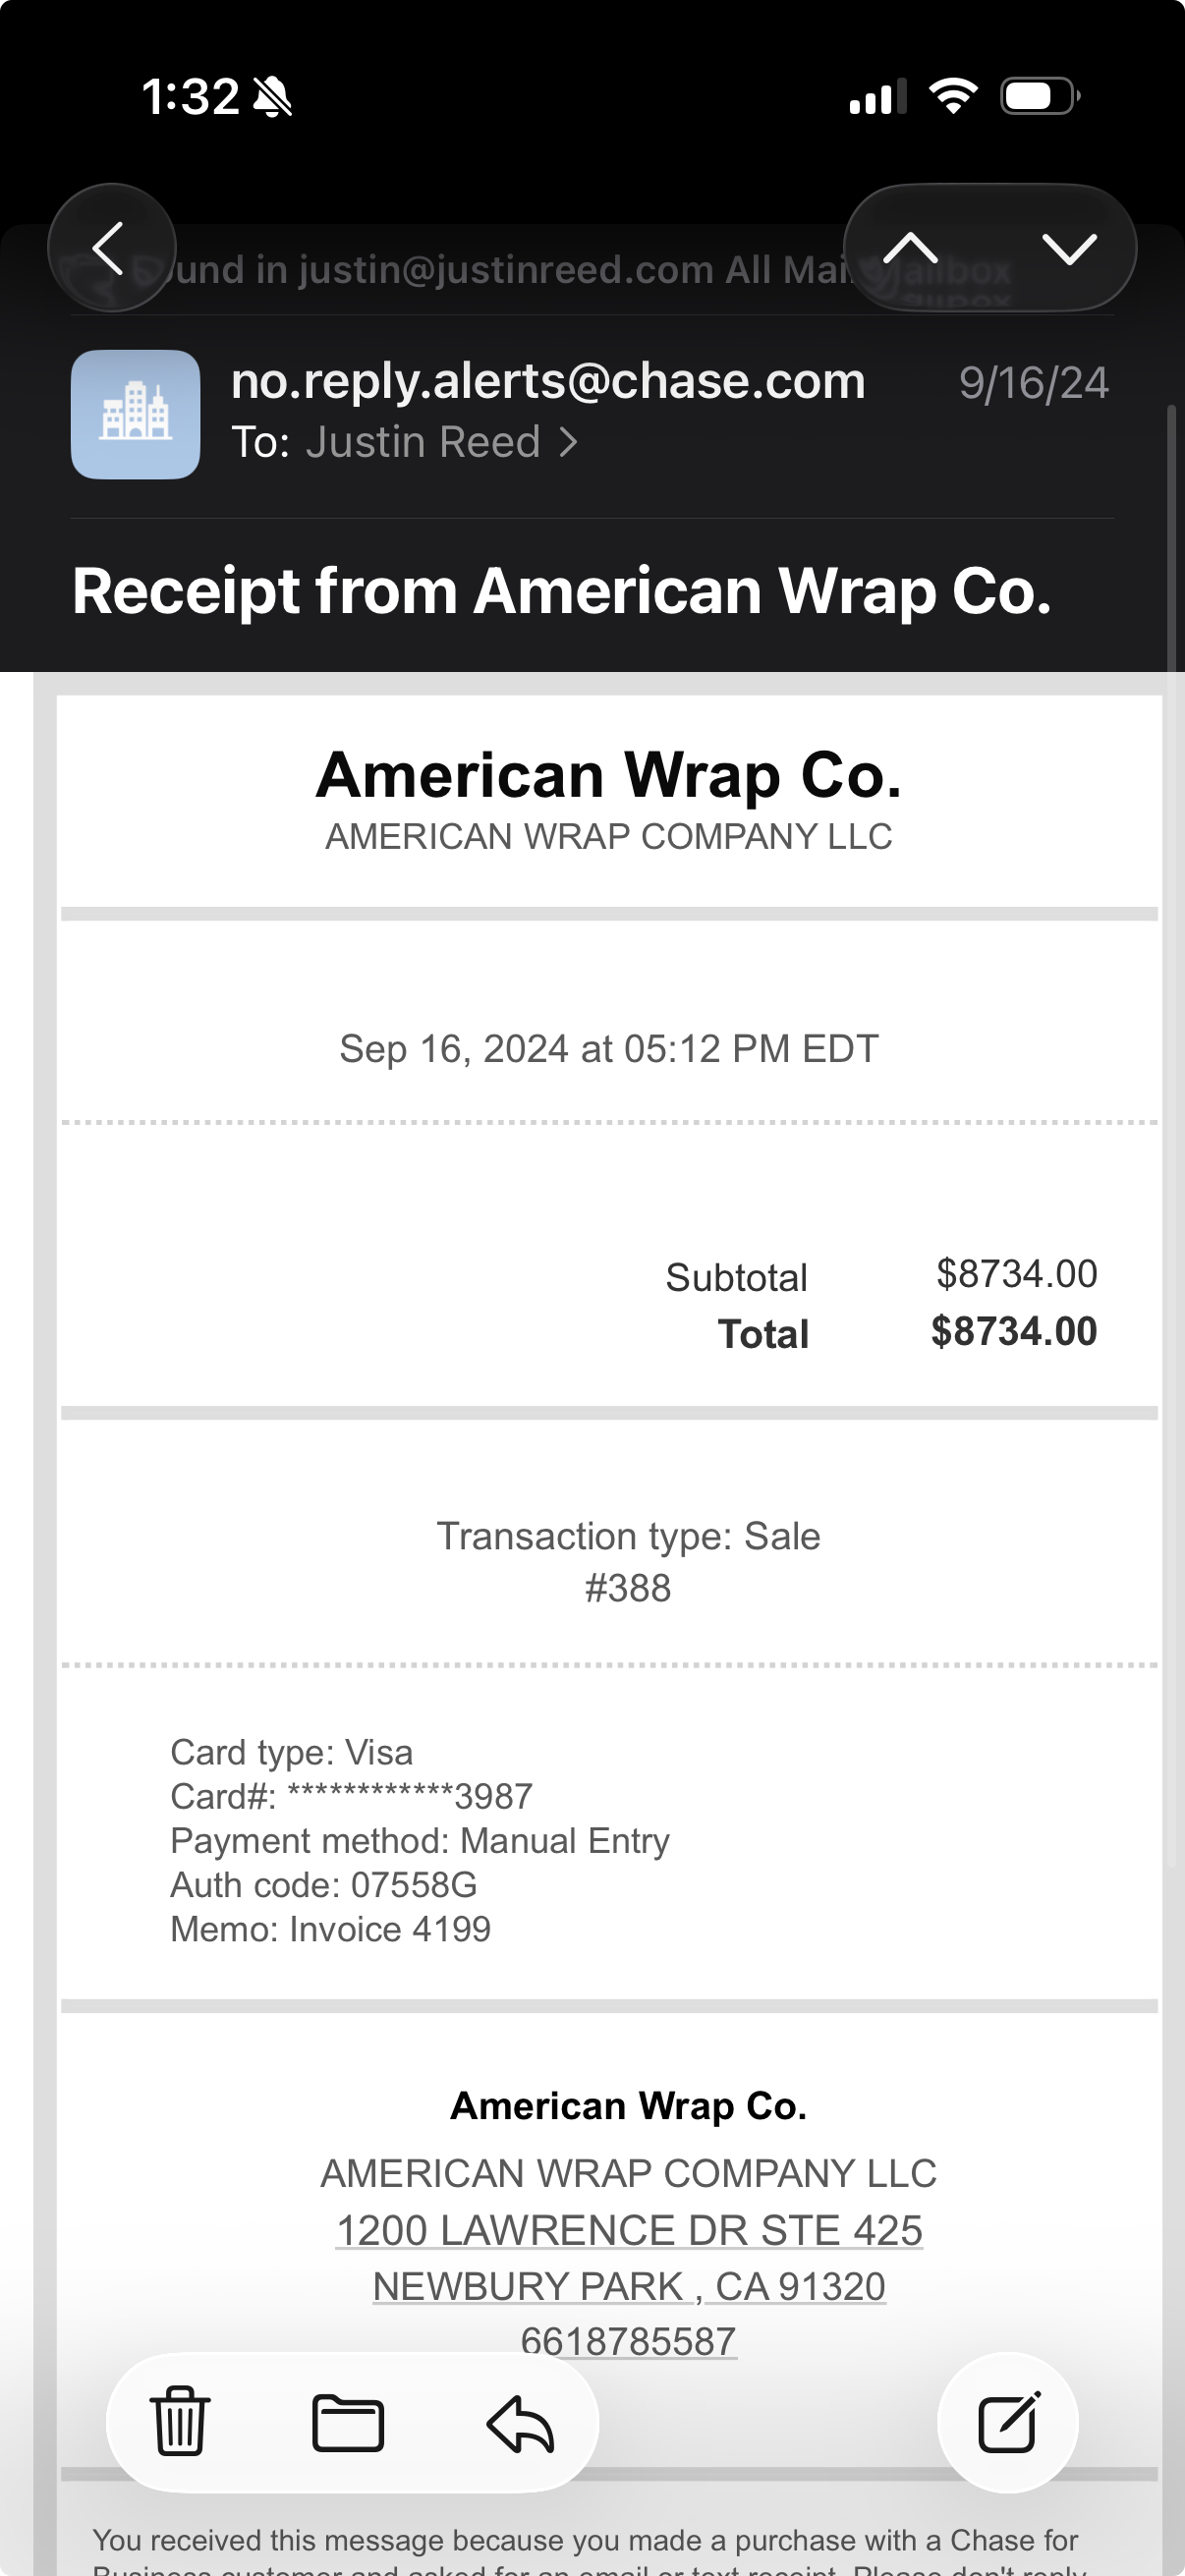Open sender no.reply.alerts@chase.com details
Image resolution: width=1185 pixels, height=2576 pixels.
point(548,382)
